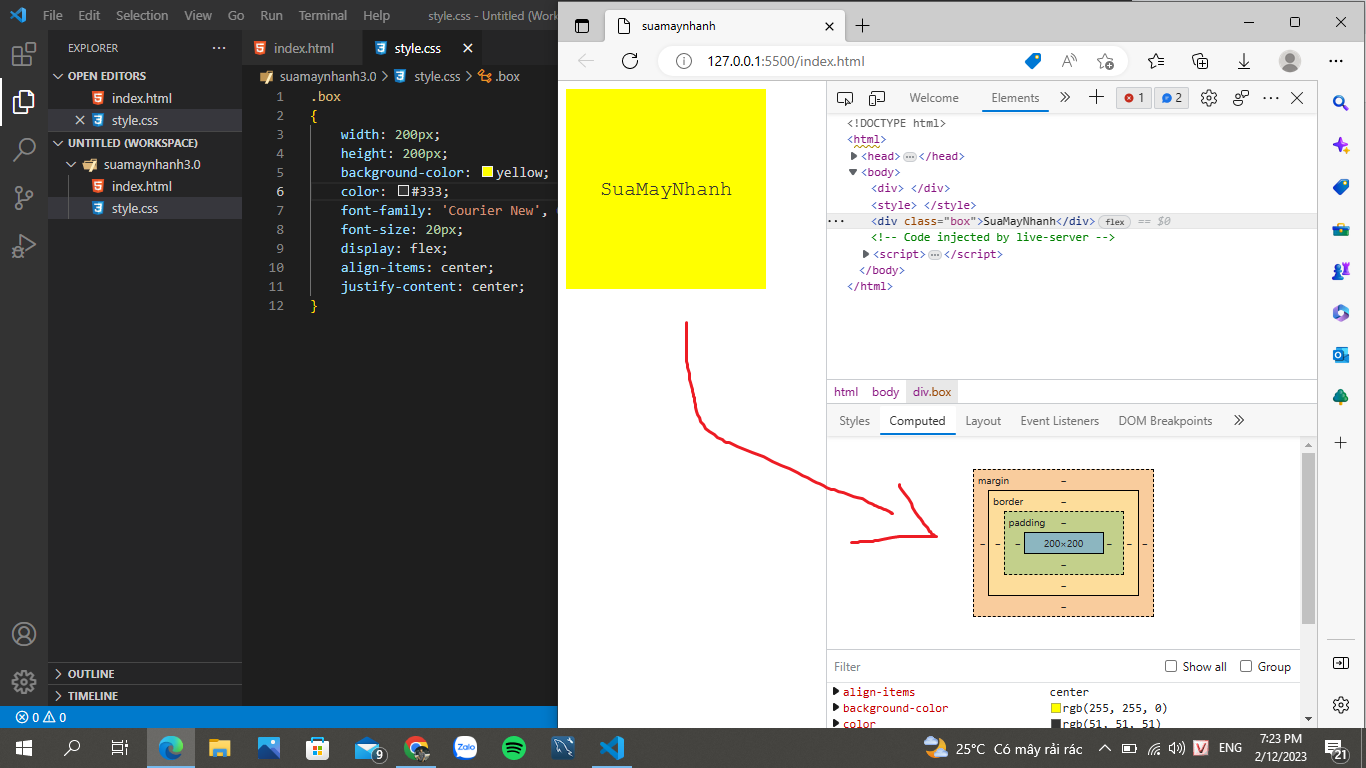The width and height of the screenshot is (1366, 768).
Task: Toggle device emulation in DevTools
Action: click(877, 98)
